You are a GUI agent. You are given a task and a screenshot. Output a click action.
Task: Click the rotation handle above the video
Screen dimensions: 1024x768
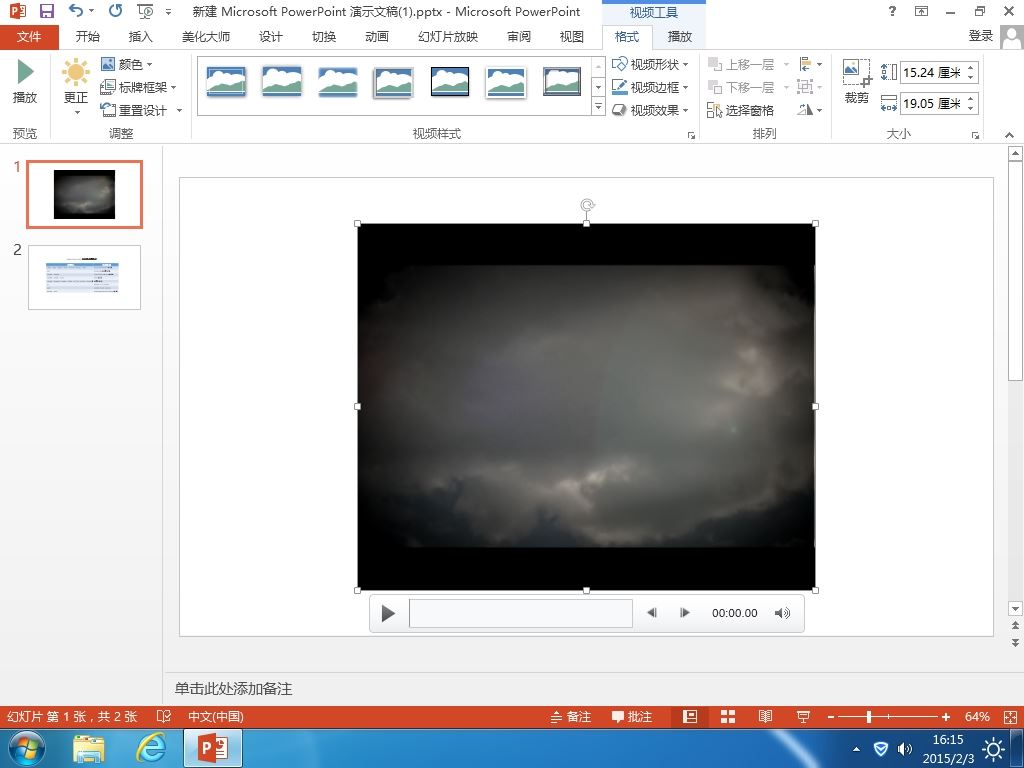pyautogui.click(x=587, y=206)
